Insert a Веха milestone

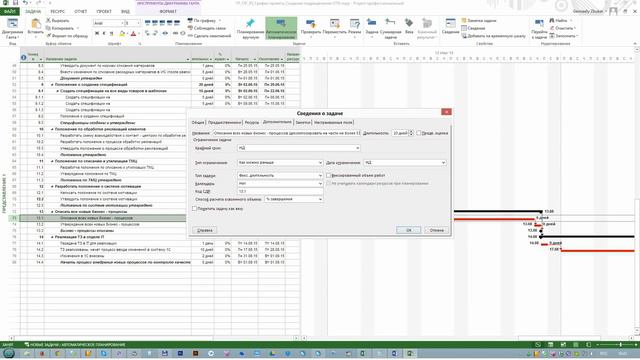tap(409, 26)
